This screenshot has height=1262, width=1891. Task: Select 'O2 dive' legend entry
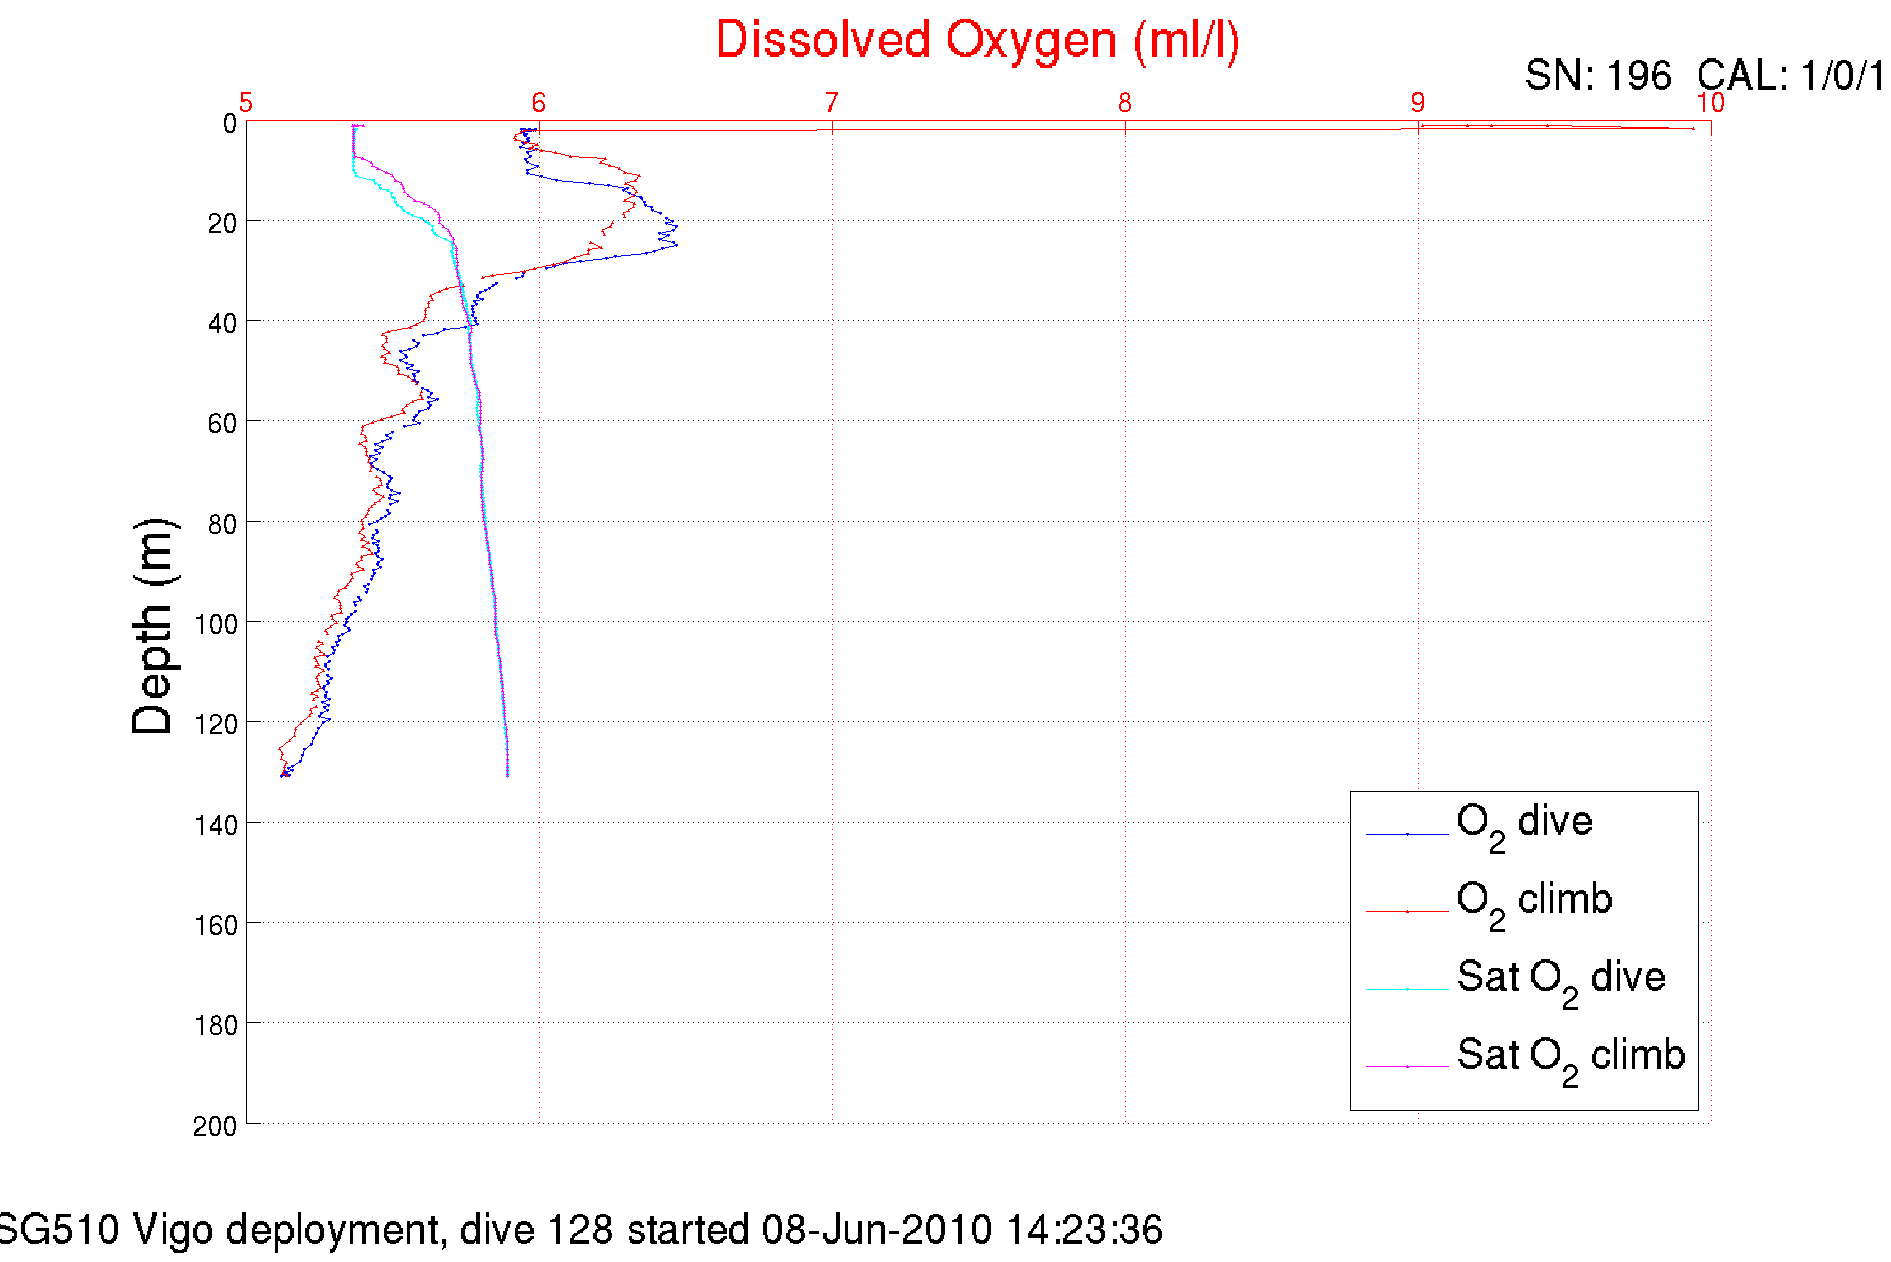click(x=1525, y=826)
